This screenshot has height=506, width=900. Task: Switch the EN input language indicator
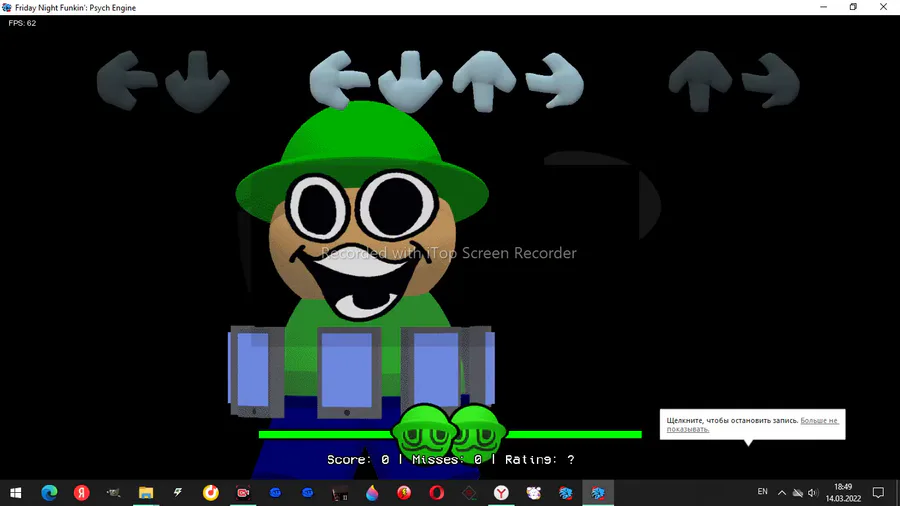tap(762, 492)
